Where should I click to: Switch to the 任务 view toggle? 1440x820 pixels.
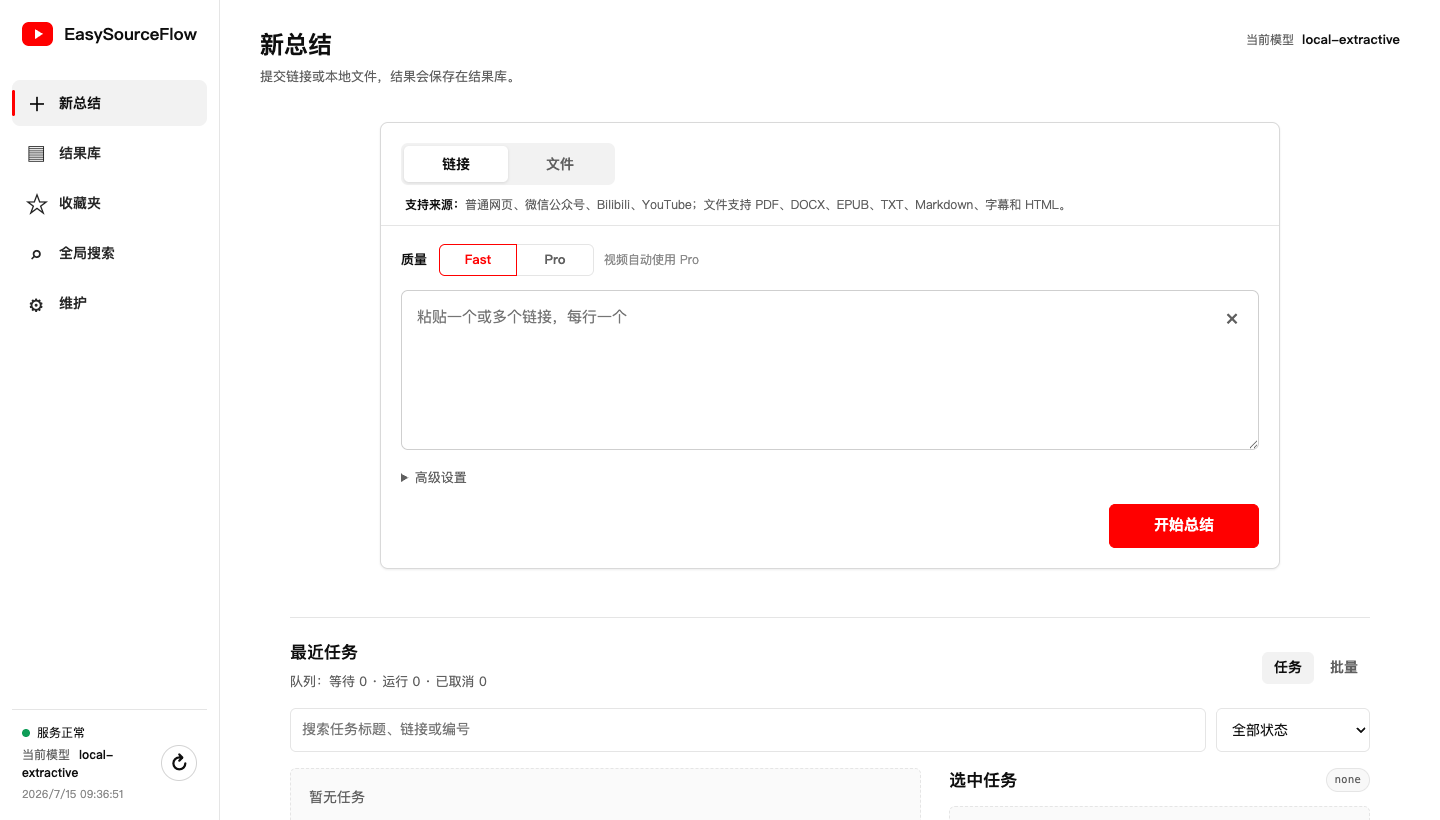point(1288,667)
